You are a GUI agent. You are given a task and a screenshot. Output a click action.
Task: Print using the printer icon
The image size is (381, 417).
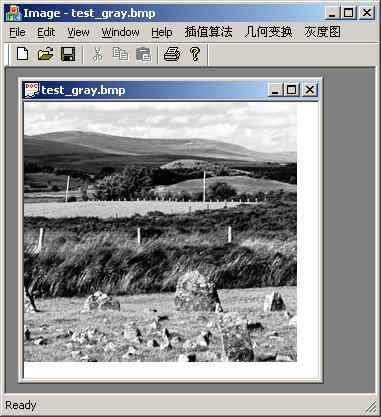point(172,54)
